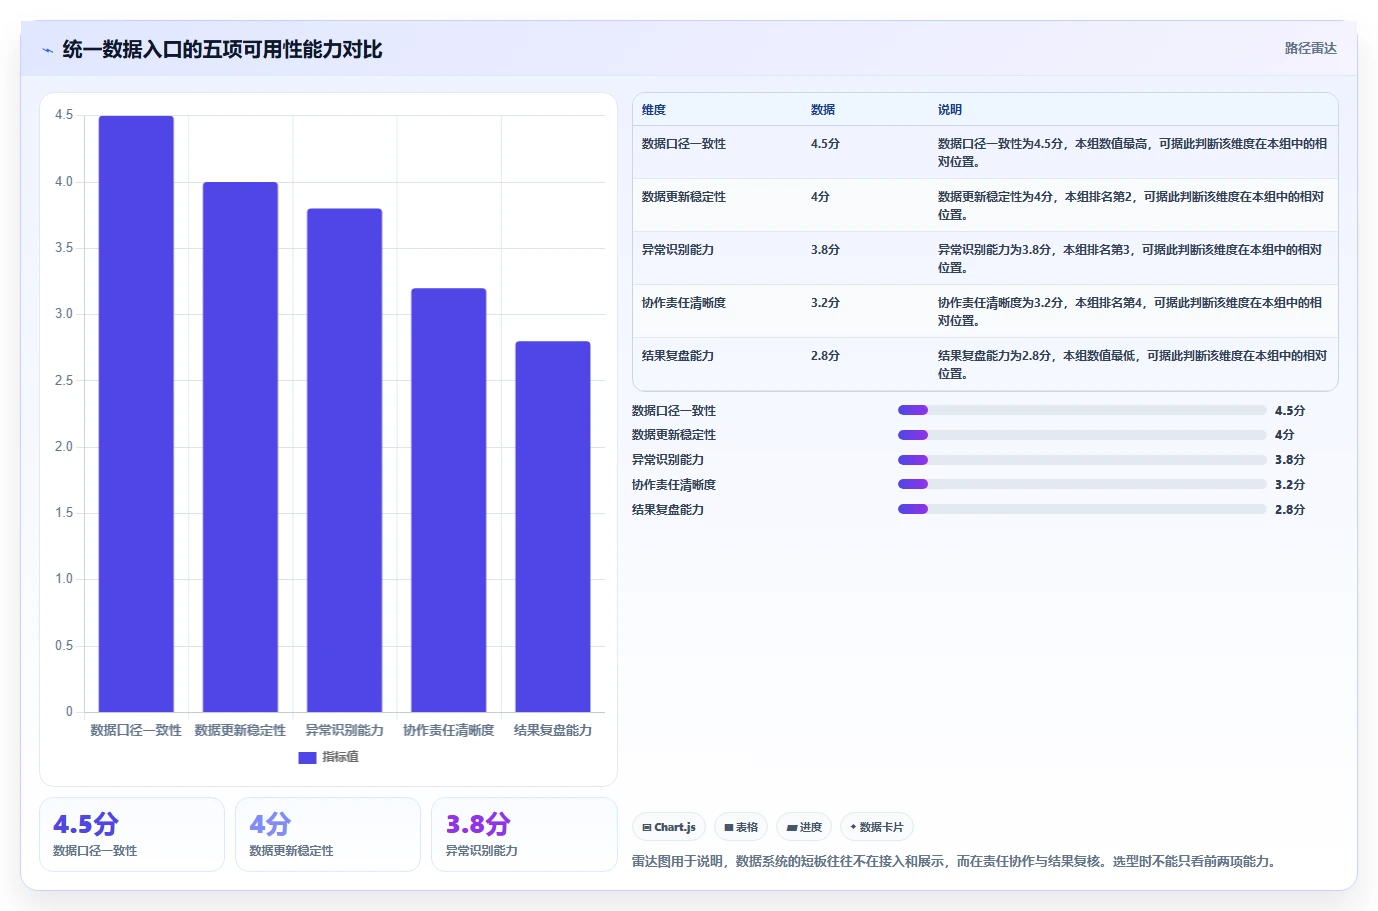Viewport: 1378px width, 911px height.
Task: Click the 结果复盘能力 progress bar
Action: pos(1082,509)
